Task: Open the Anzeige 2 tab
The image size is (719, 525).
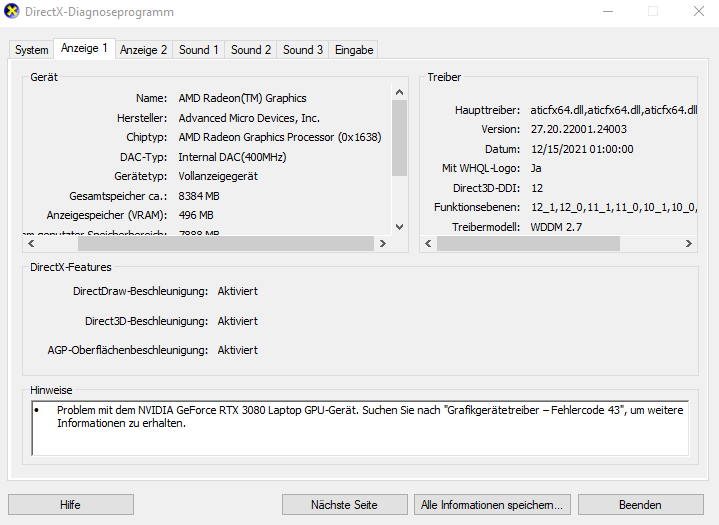Action: pyautogui.click(x=144, y=50)
